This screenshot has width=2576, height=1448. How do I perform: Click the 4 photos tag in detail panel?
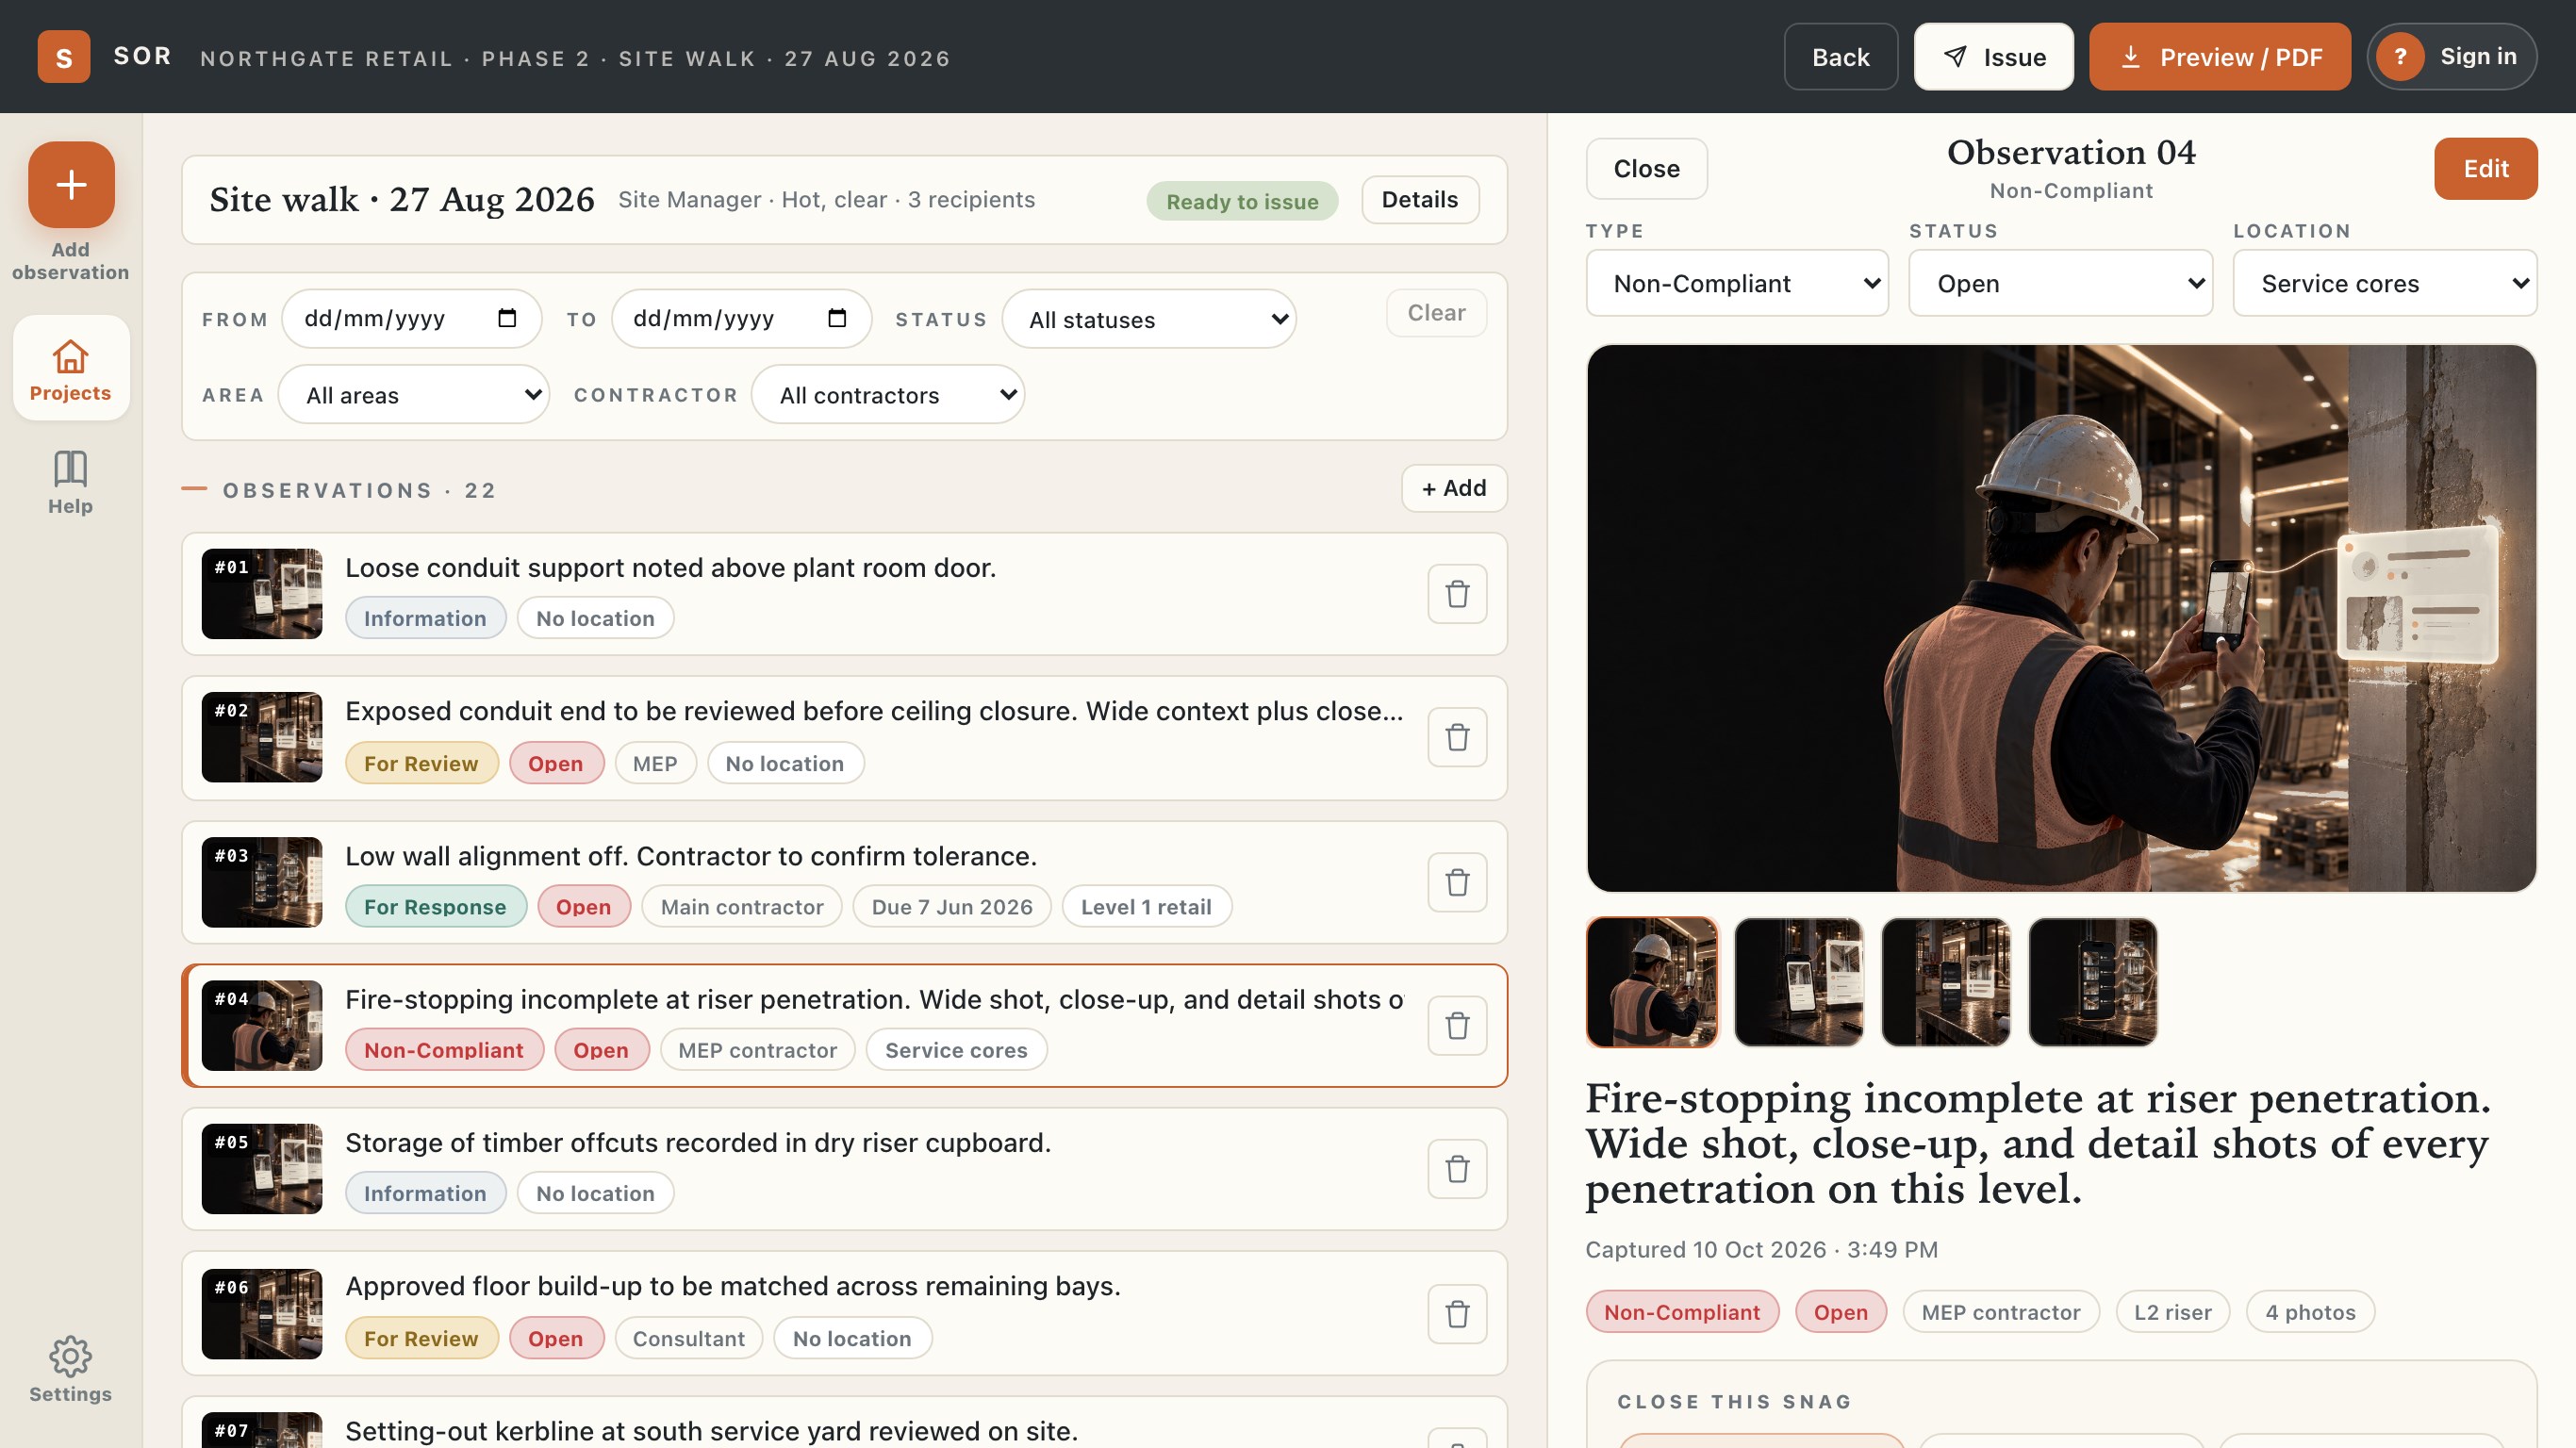2310,1312
